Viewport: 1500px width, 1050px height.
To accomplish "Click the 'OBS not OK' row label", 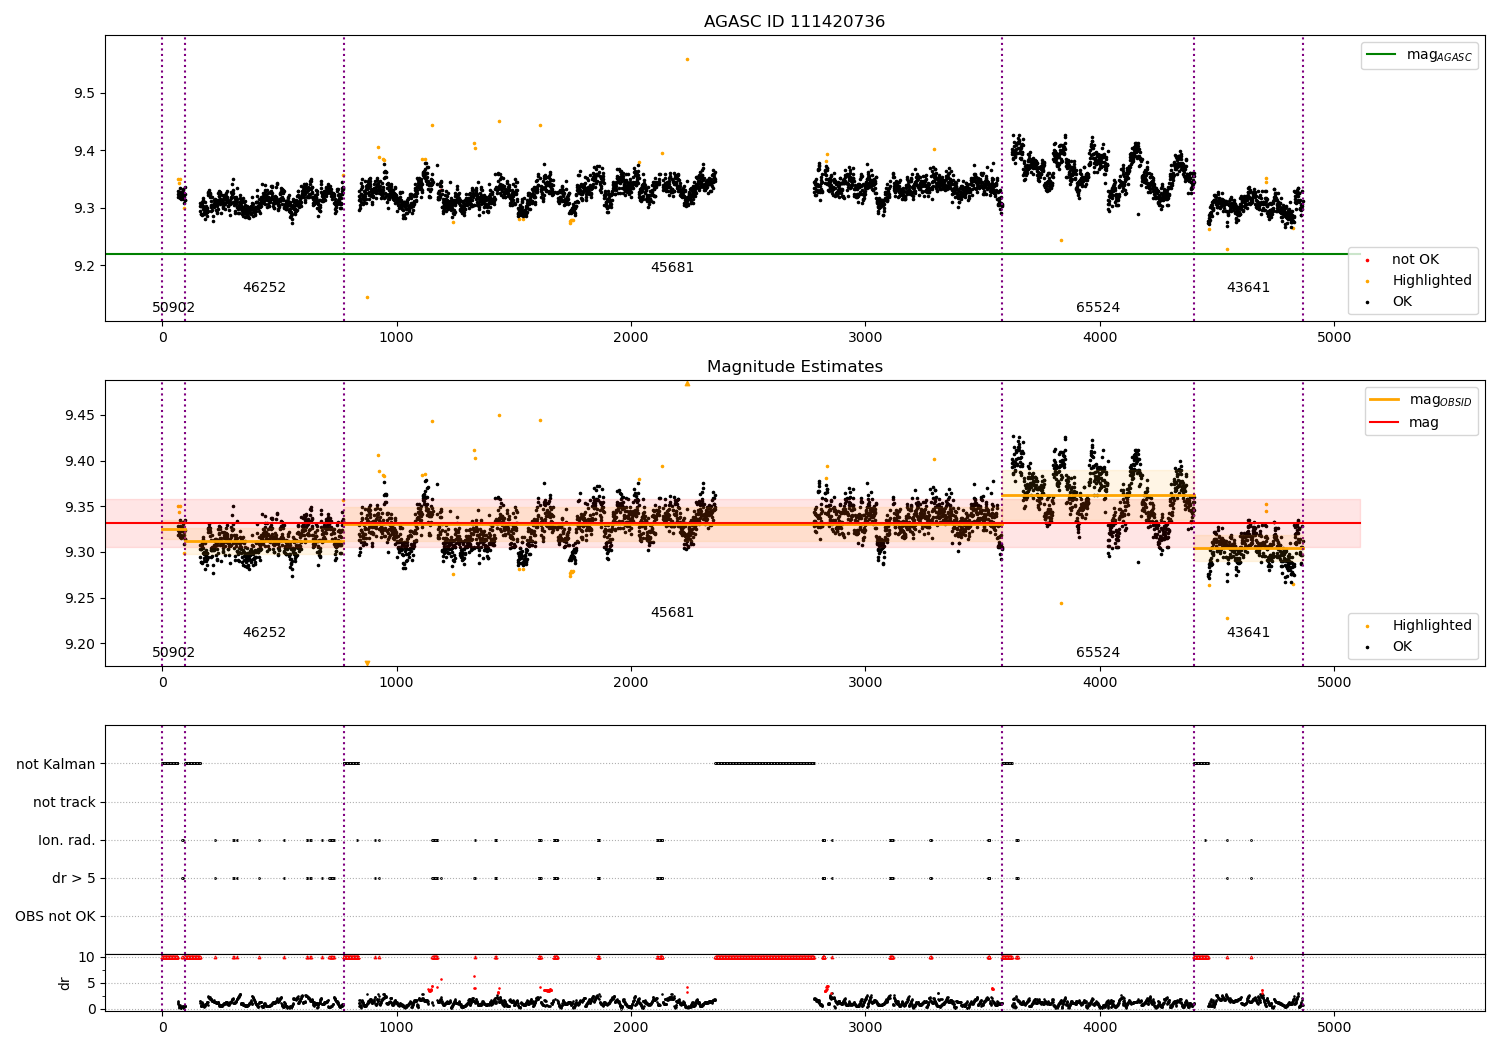I will 55,917.
